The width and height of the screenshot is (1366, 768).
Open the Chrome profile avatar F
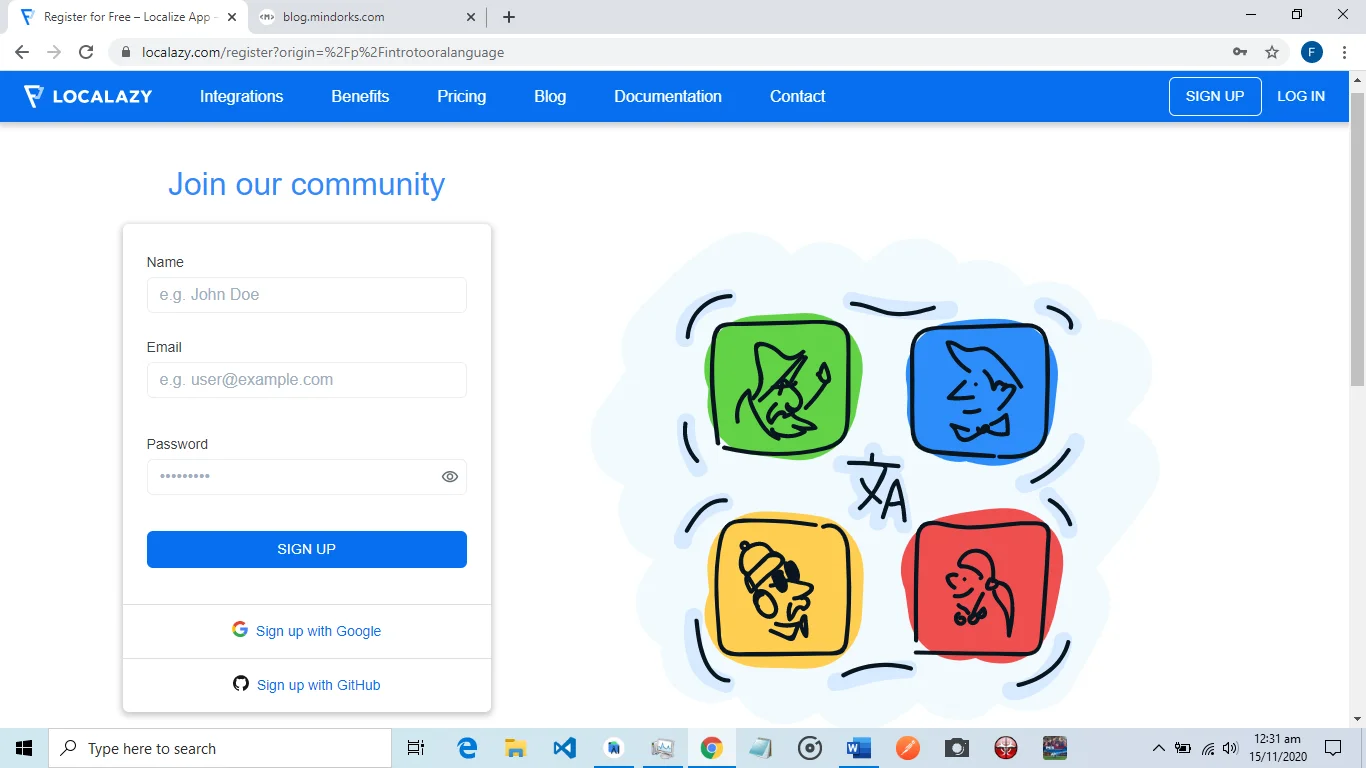[1312, 52]
